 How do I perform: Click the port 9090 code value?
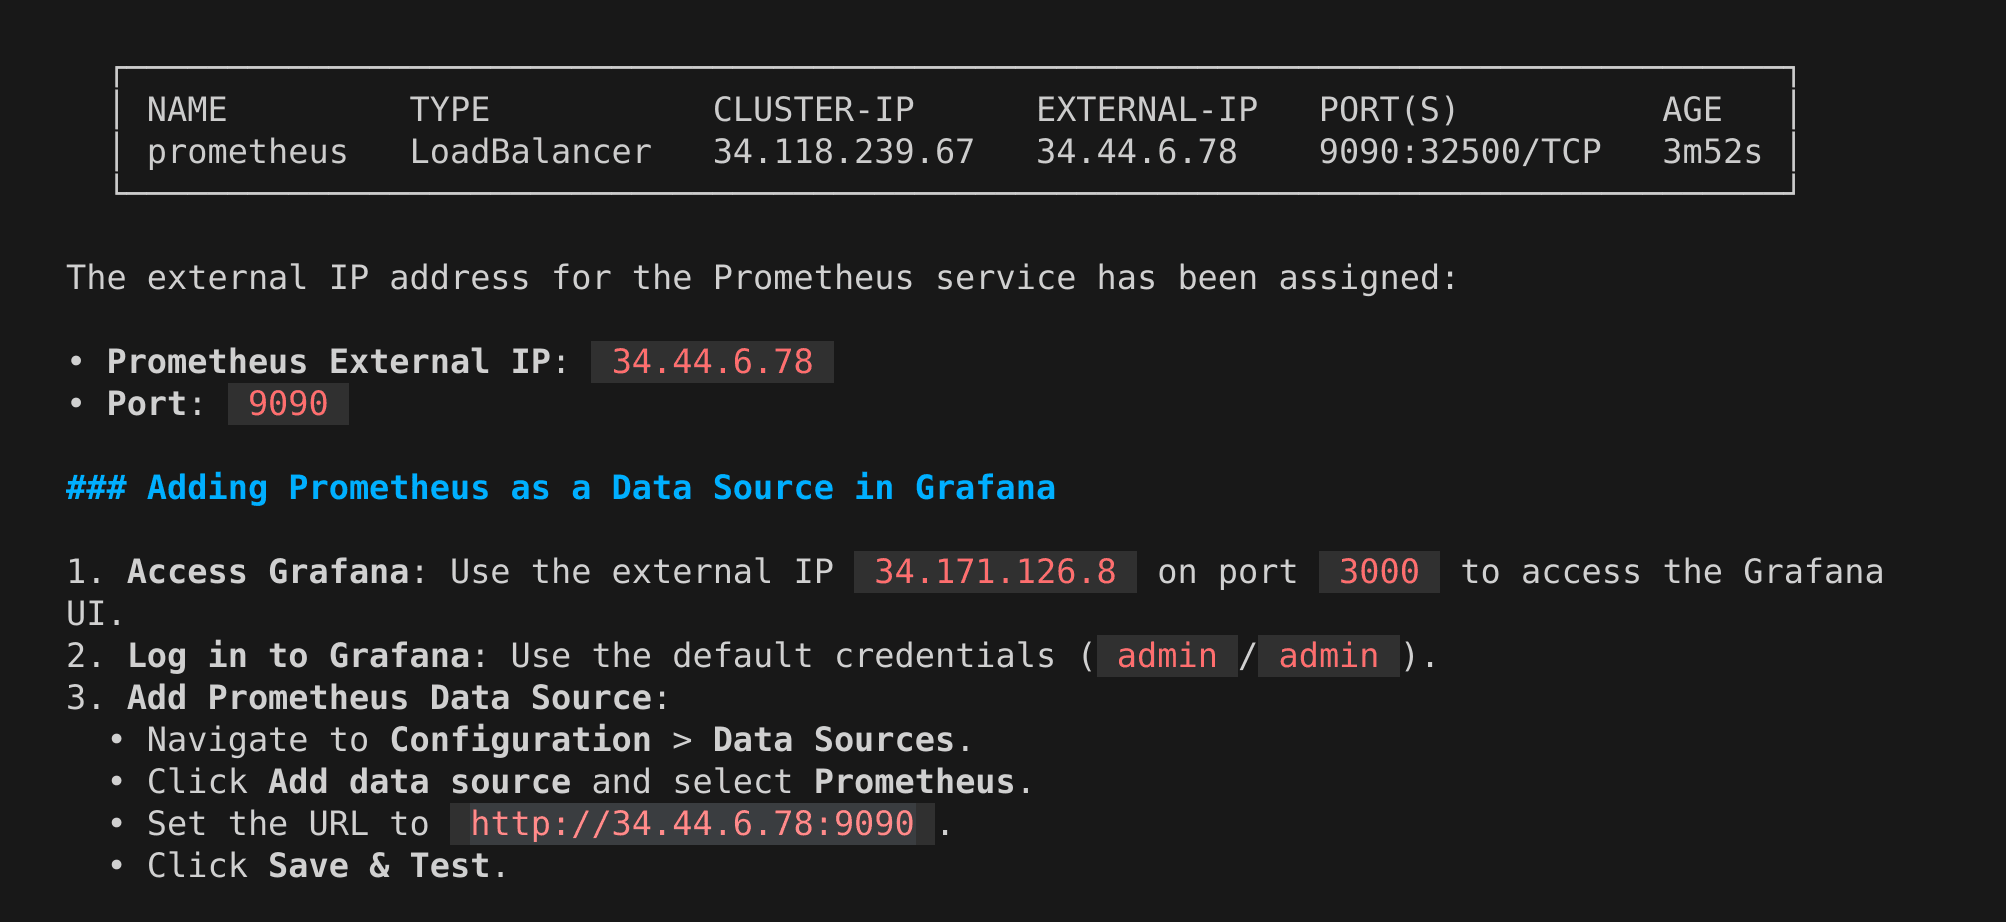click(288, 404)
